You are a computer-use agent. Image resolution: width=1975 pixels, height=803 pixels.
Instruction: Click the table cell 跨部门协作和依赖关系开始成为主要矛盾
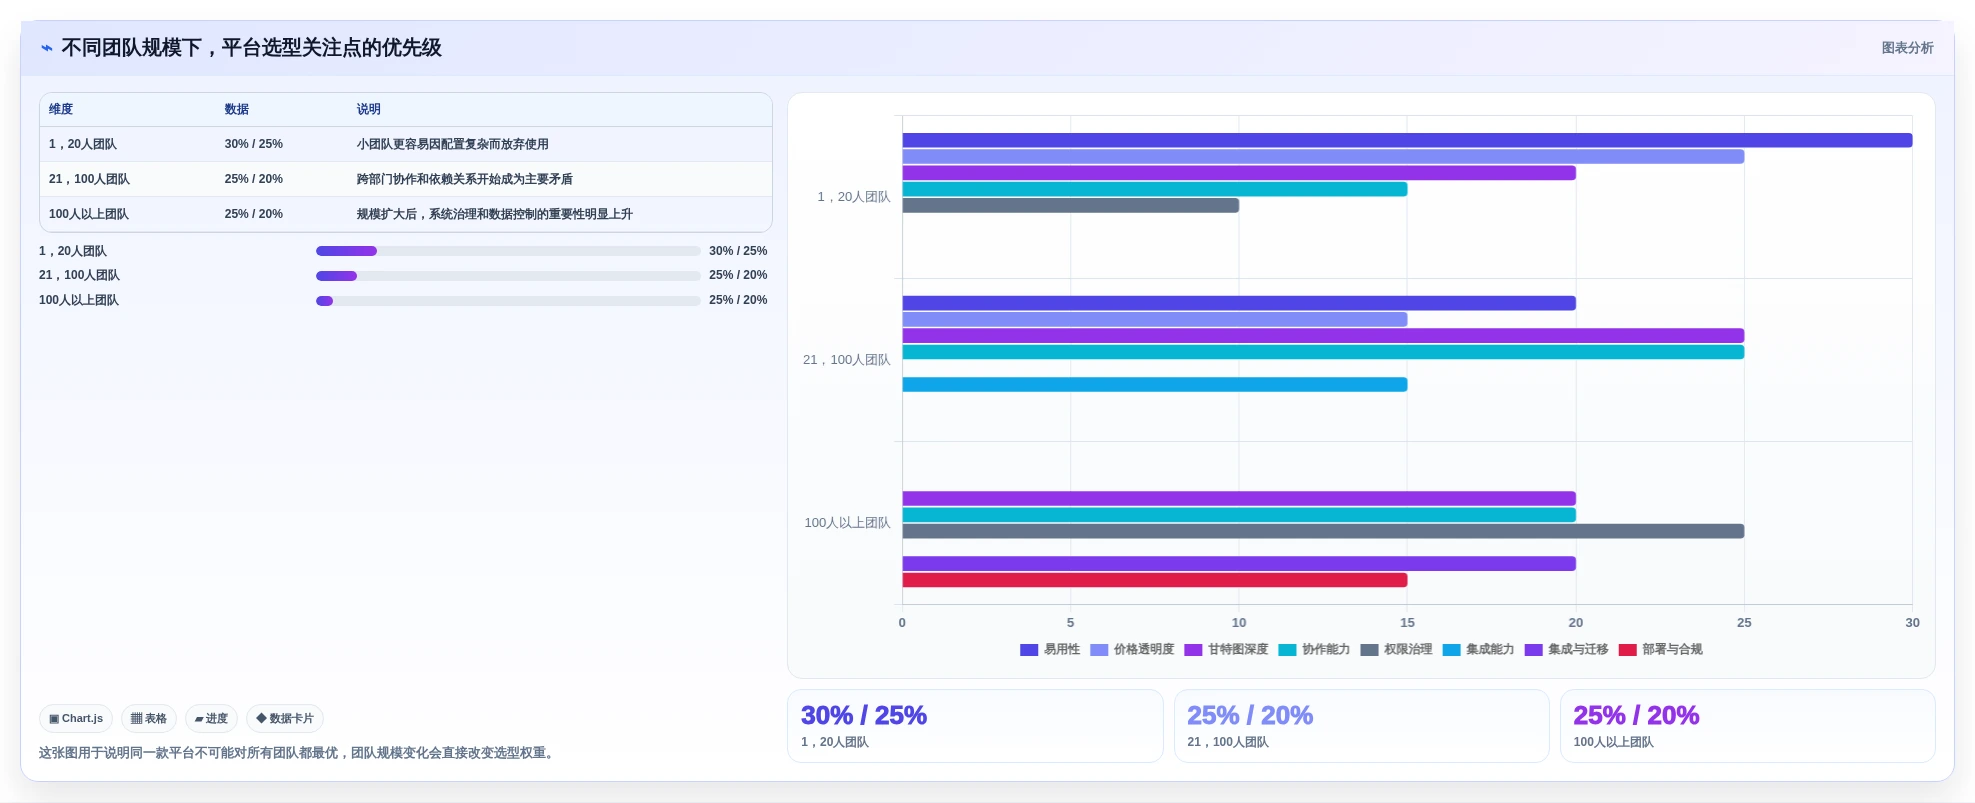(465, 179)
